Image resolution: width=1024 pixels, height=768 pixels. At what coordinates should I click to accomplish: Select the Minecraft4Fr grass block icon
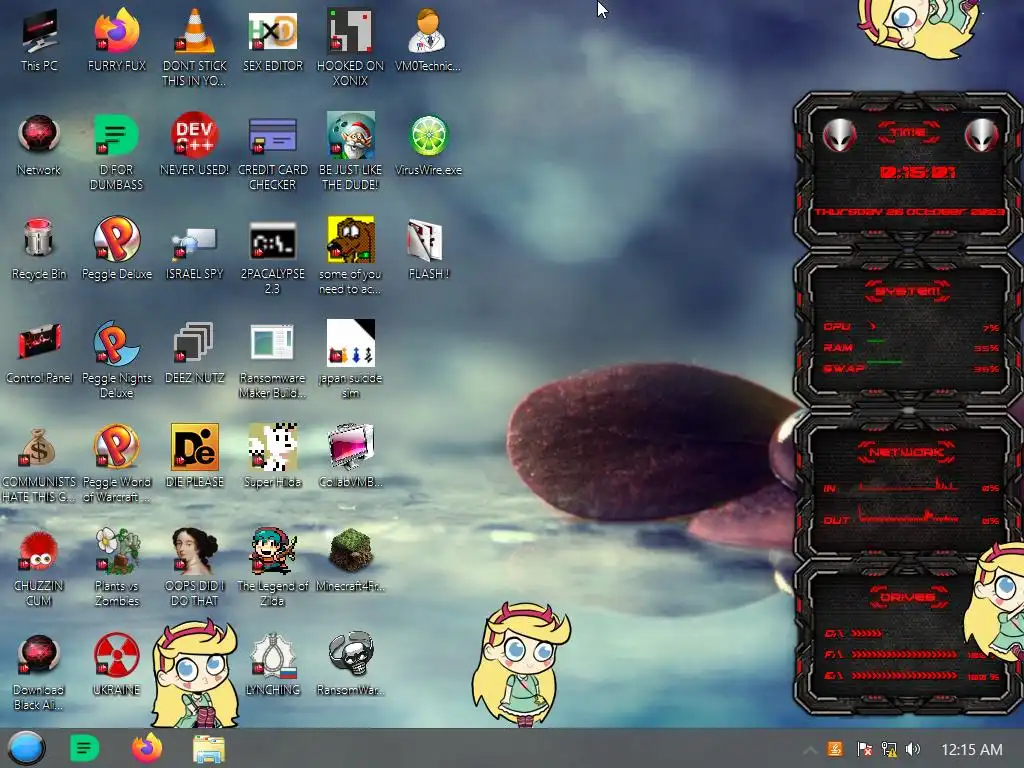(350, 560)
